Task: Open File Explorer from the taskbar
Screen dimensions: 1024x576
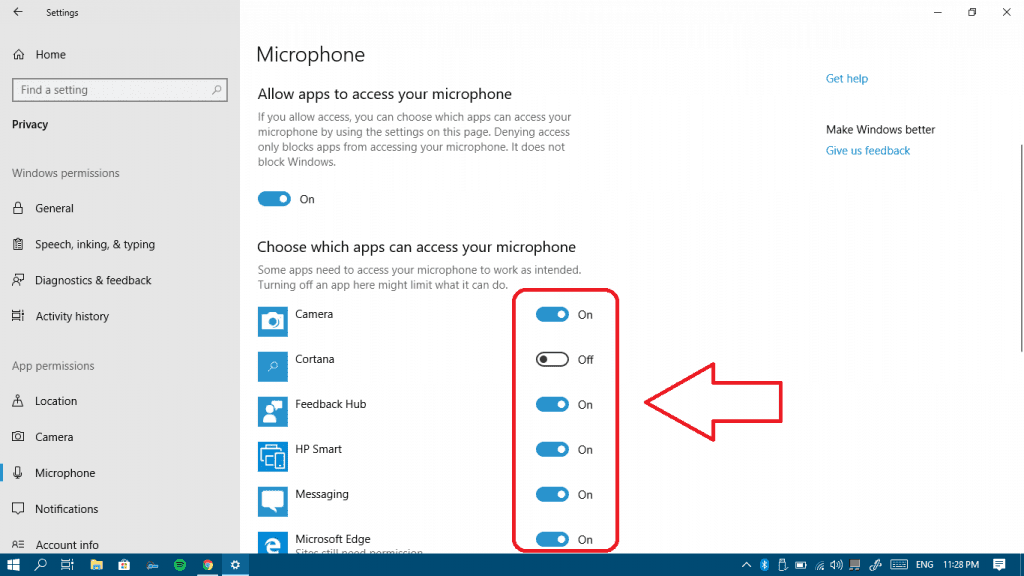Action: [x=97, y=565]
